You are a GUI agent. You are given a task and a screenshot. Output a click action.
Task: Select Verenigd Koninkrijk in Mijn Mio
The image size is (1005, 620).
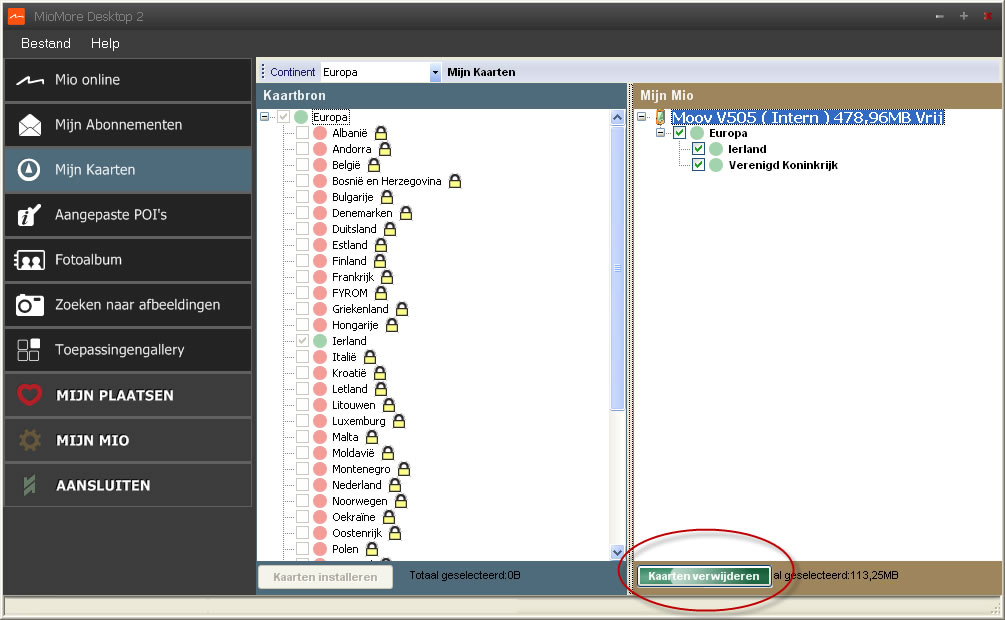[x=783, y=165]
